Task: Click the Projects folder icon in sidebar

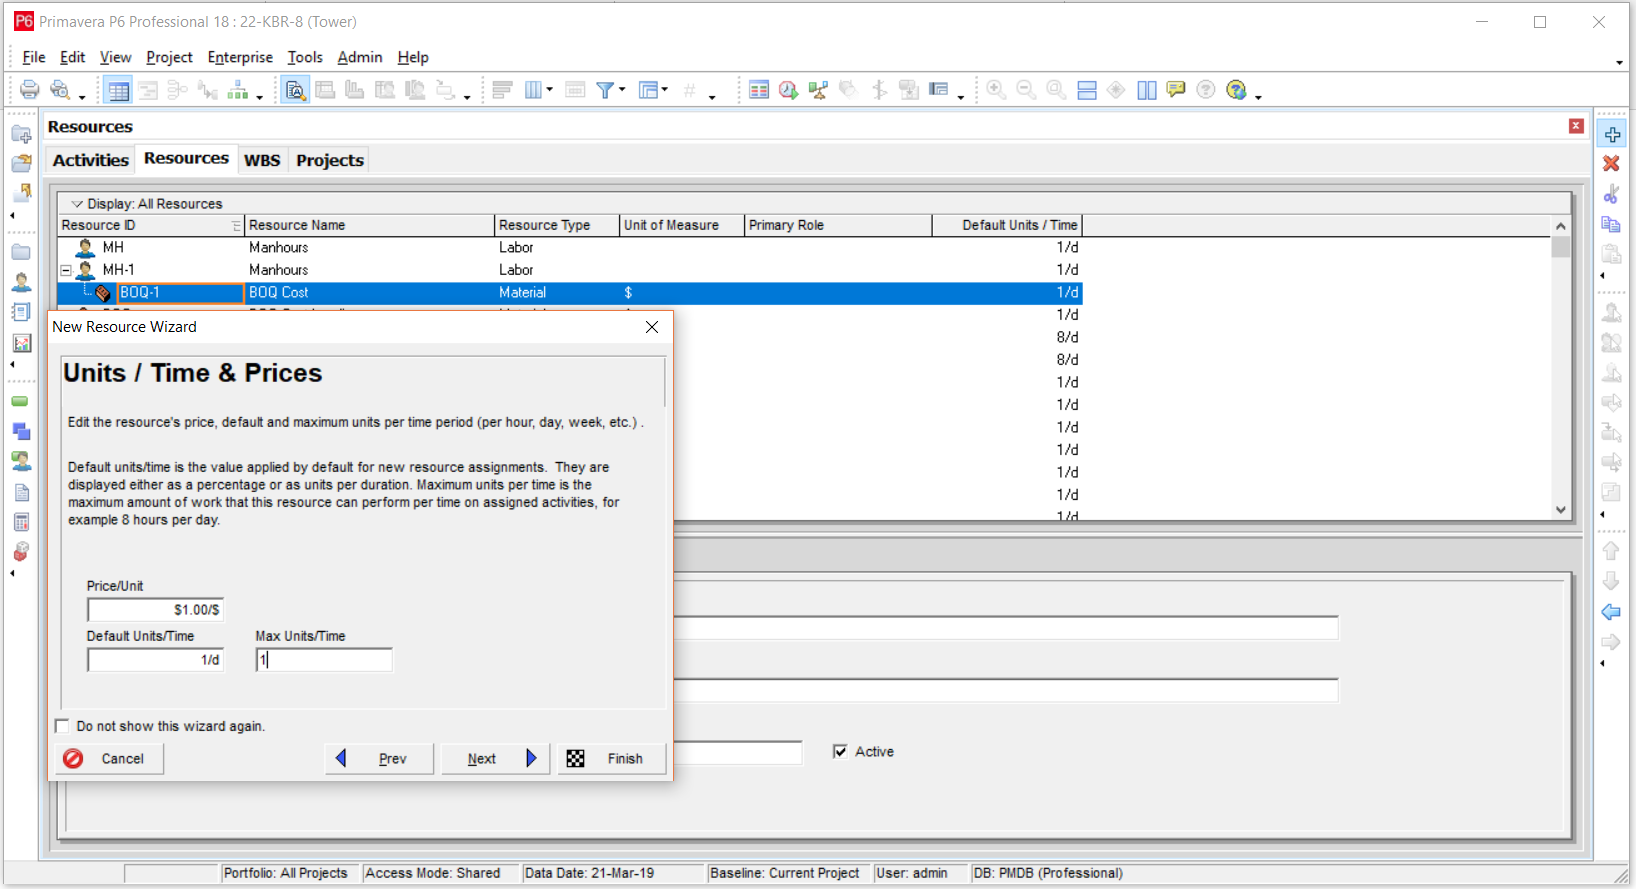Action: tap(21, 253)
